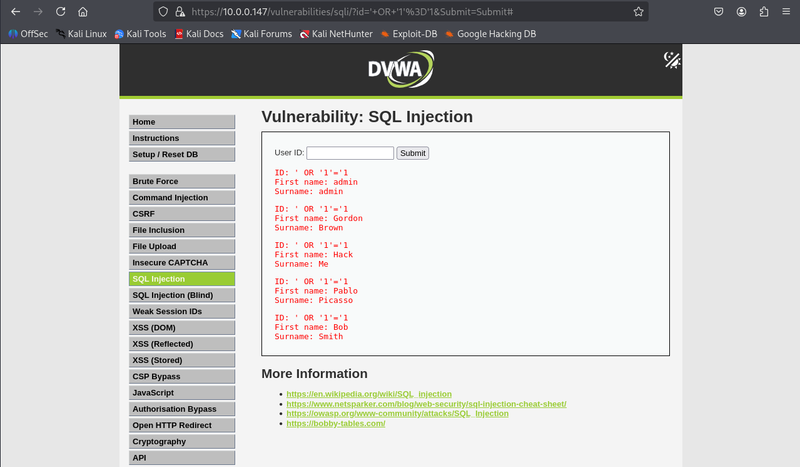800x467 pixels.
Task: Click the 'Surname: Smith' result text
Action: pos(309,336)
